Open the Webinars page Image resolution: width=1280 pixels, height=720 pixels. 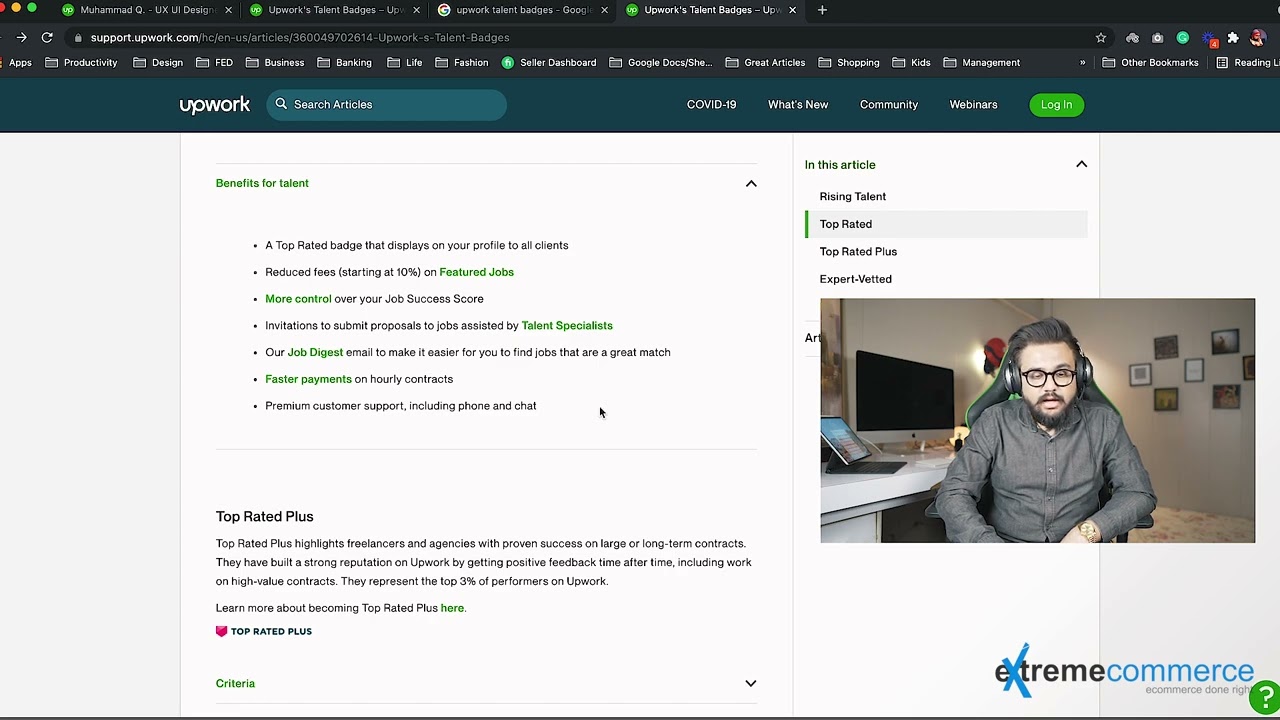coord(973,104)
